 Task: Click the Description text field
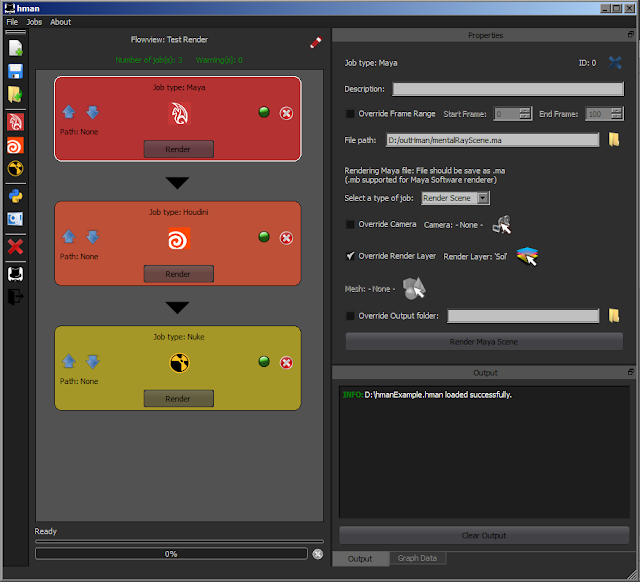pyautogui.click(x=508, y=89)
